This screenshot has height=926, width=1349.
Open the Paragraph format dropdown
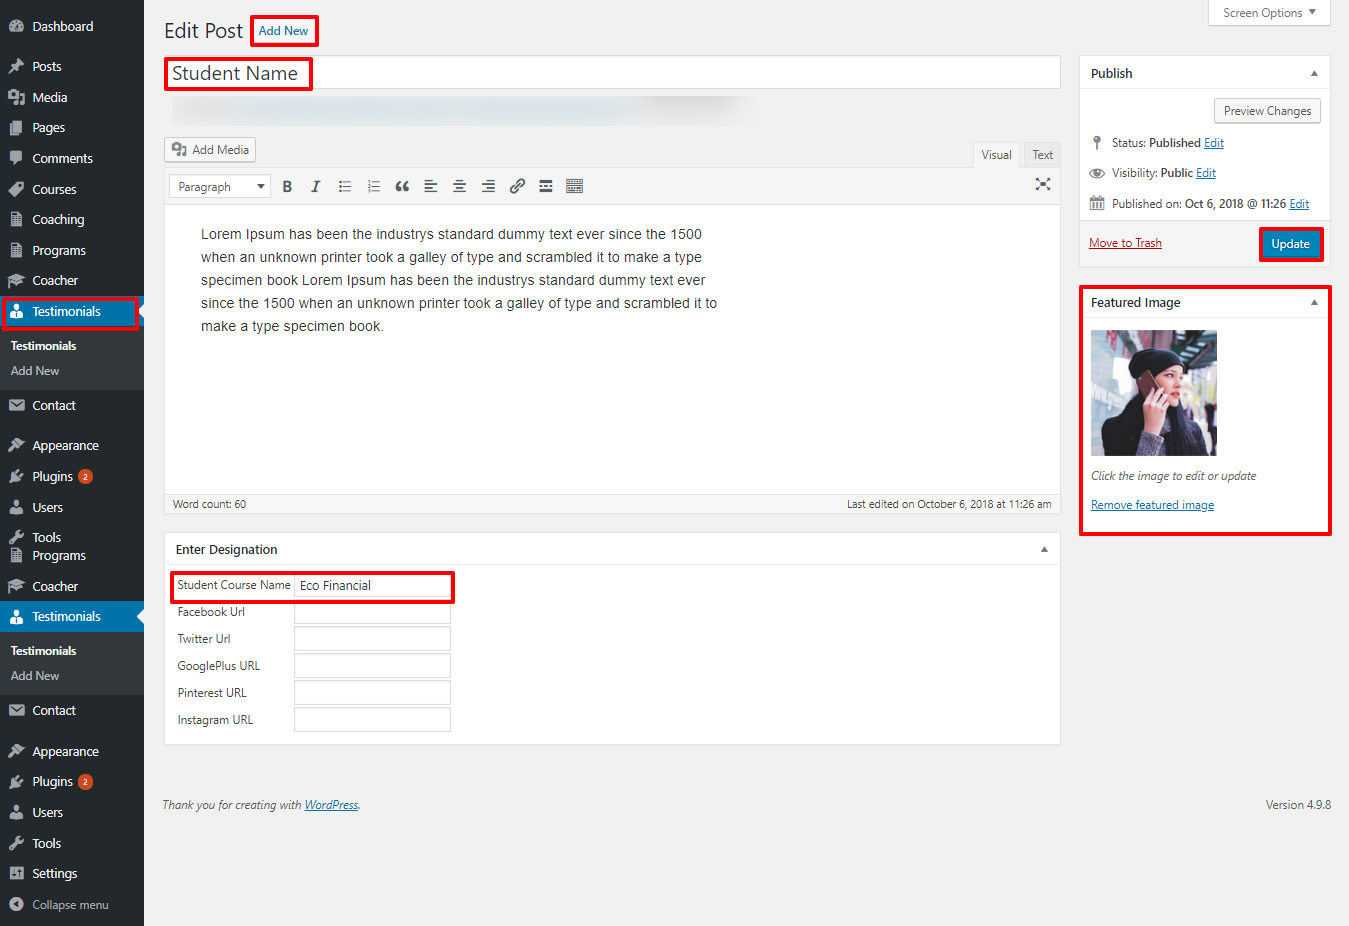pyautogui.click(x=220, y=187)
